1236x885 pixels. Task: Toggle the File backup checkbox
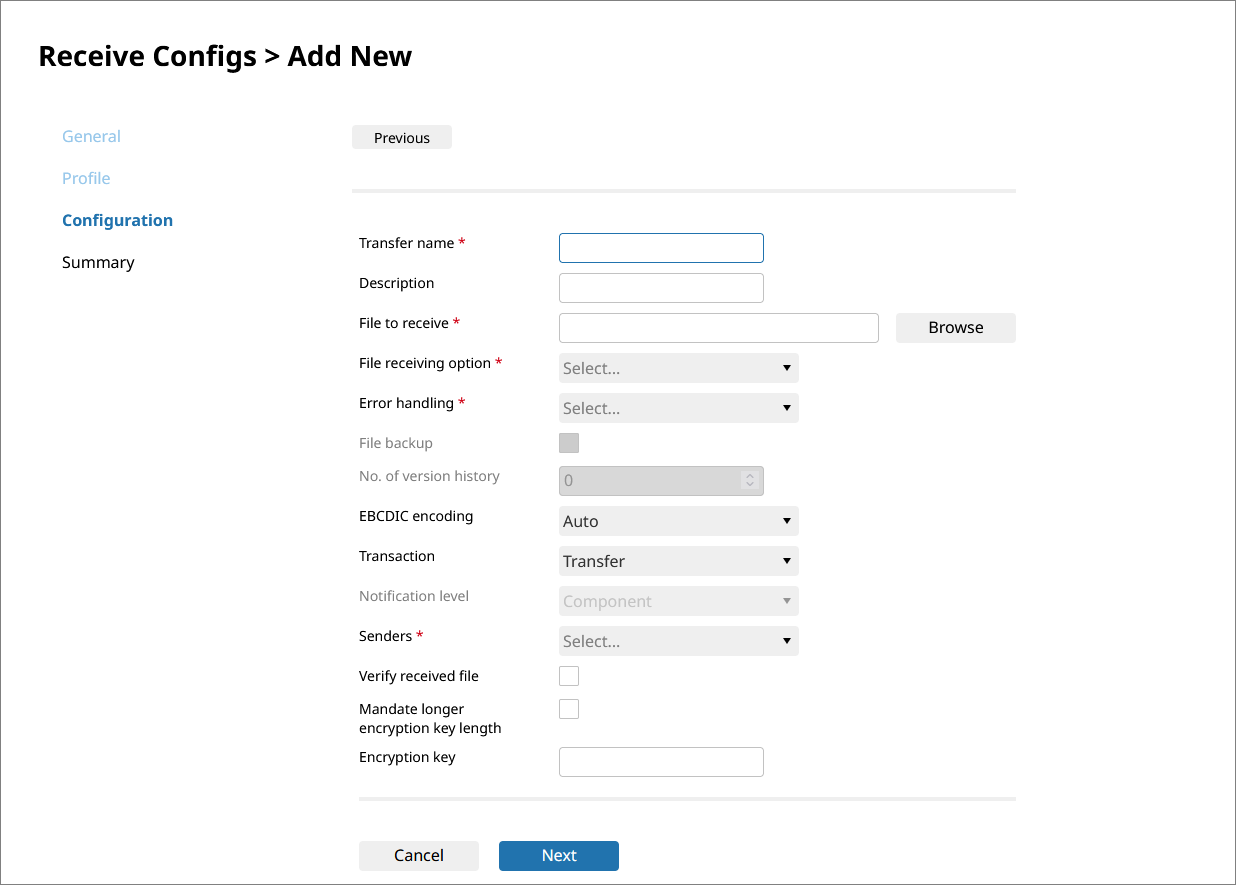tap(569, 443)
